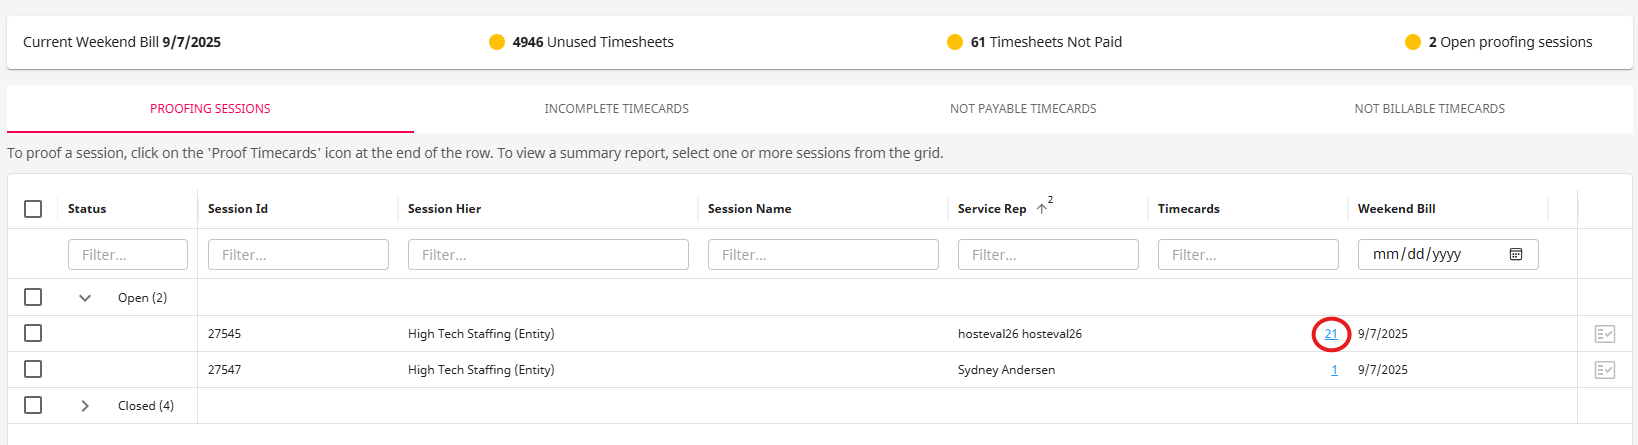1638x445 pixels.
Task: Open the Not Billable Timecards tab
Action: coord(1429,109)
